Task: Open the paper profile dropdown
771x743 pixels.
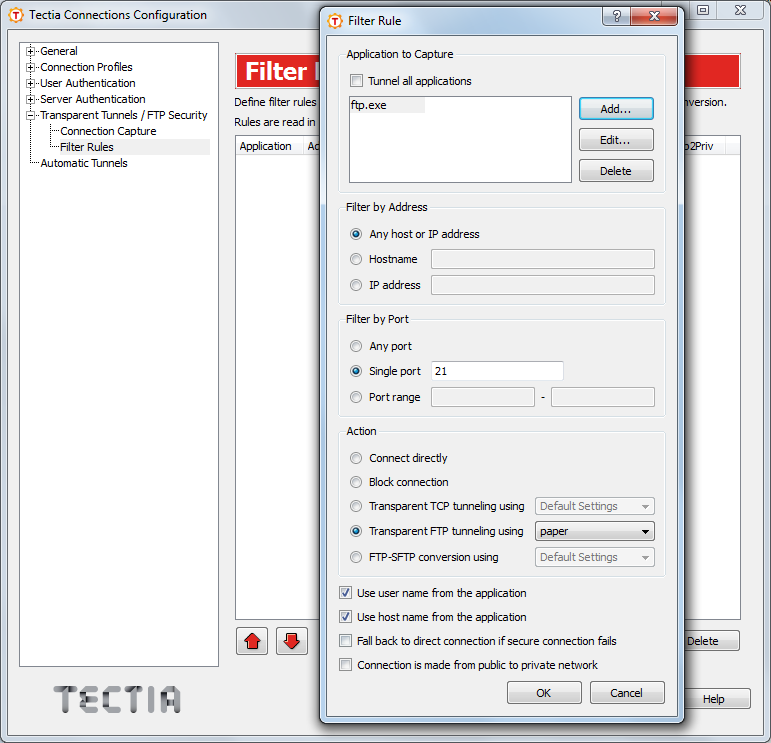Action: (594, 531)
